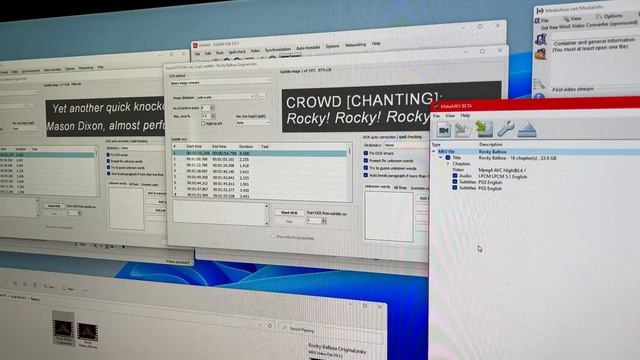Viewport: 640px width, 360px height.
Task: Open the Video menu in Subtitle Edit
Action: click(x=255, y=51)
